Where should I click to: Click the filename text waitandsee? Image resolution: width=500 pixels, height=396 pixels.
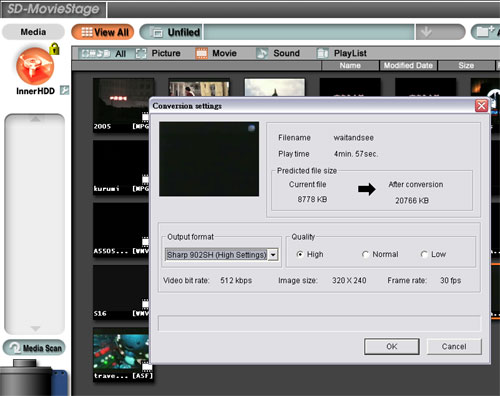point(354,138)
